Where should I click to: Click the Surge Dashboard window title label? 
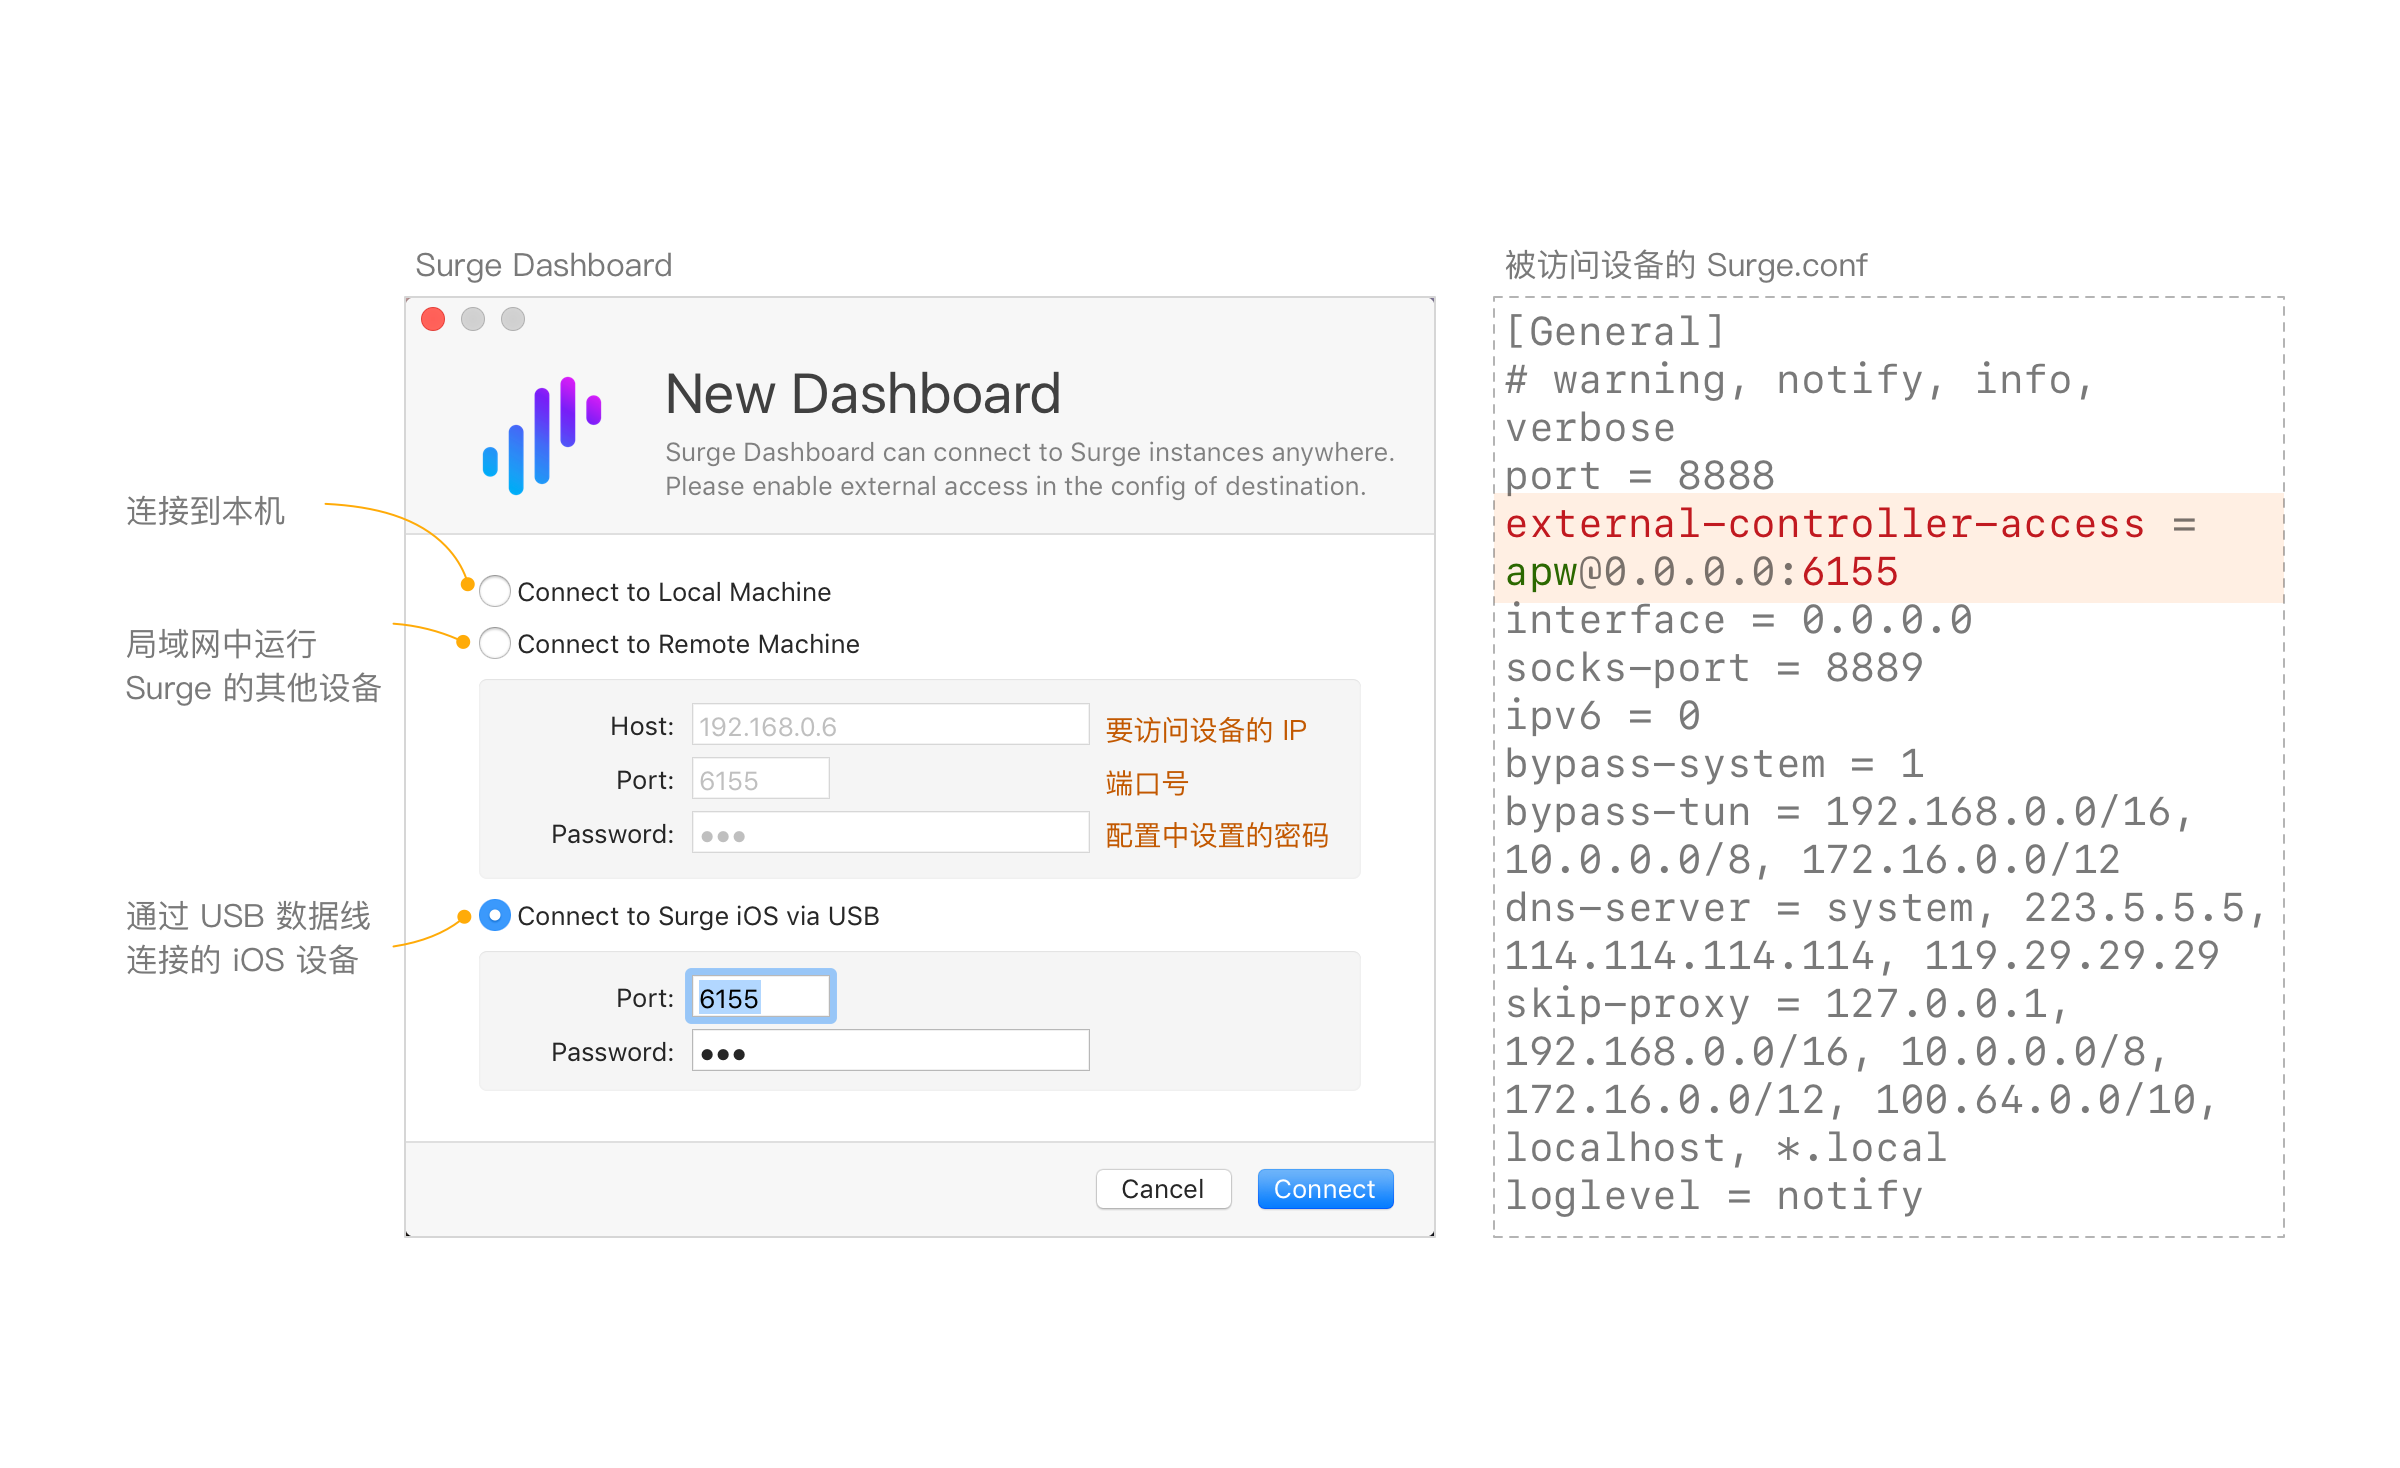543,264
